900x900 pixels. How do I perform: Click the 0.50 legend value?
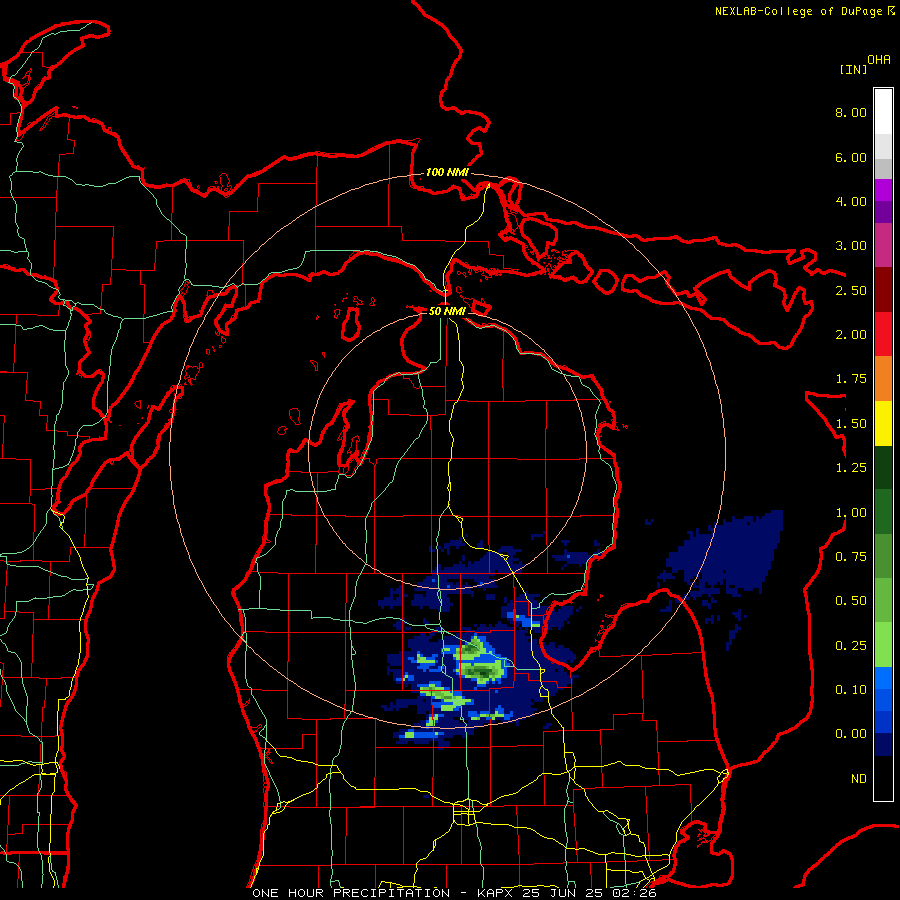point(851,601)
